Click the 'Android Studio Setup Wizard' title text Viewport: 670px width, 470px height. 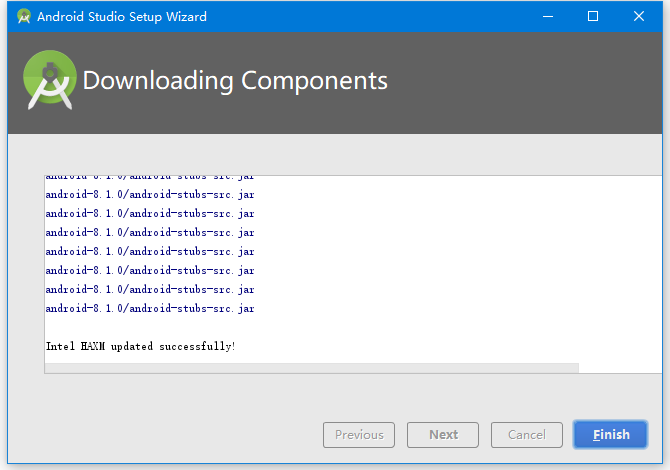pyautogui.click(x=122, y=16)
